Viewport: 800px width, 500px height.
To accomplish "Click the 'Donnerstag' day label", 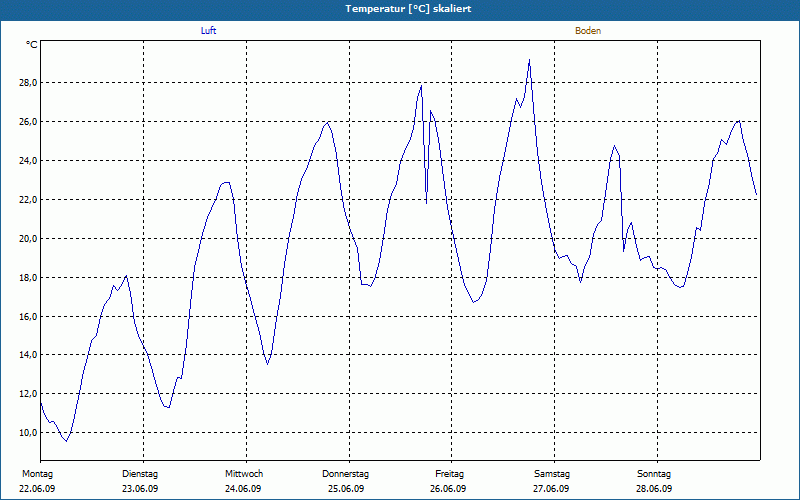I will (345, 474).
